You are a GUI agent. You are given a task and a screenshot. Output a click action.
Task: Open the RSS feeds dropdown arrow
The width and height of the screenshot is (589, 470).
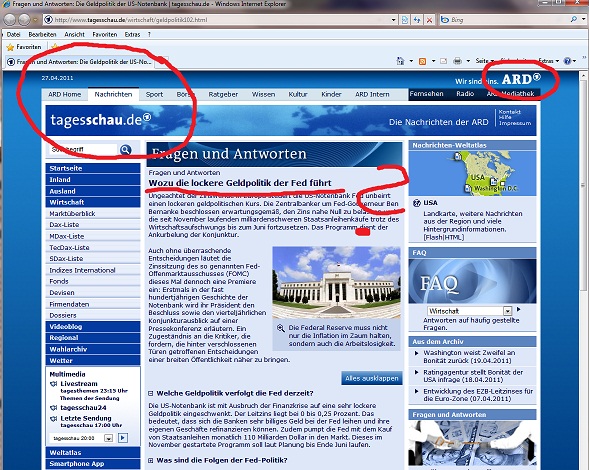click(433, 61)
